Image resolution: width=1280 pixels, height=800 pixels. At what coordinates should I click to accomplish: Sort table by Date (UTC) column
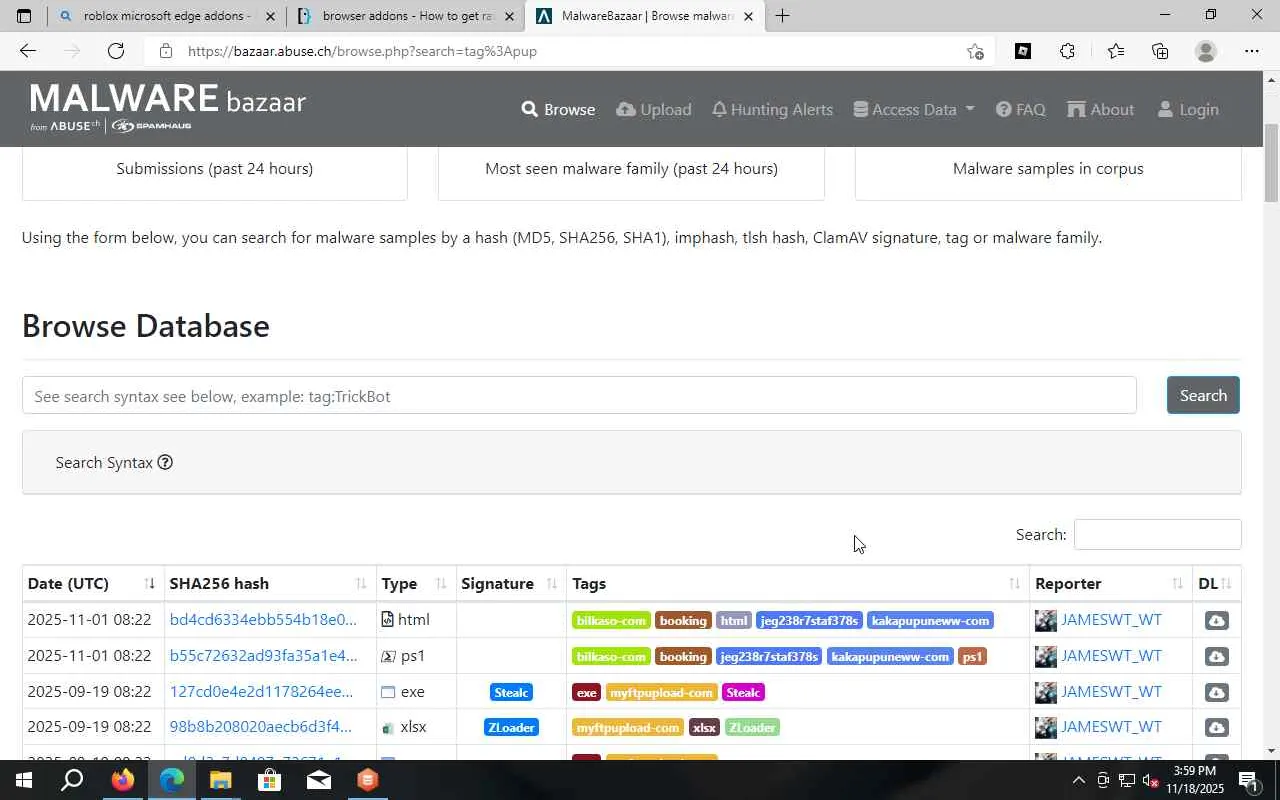[x=93, y=583]
